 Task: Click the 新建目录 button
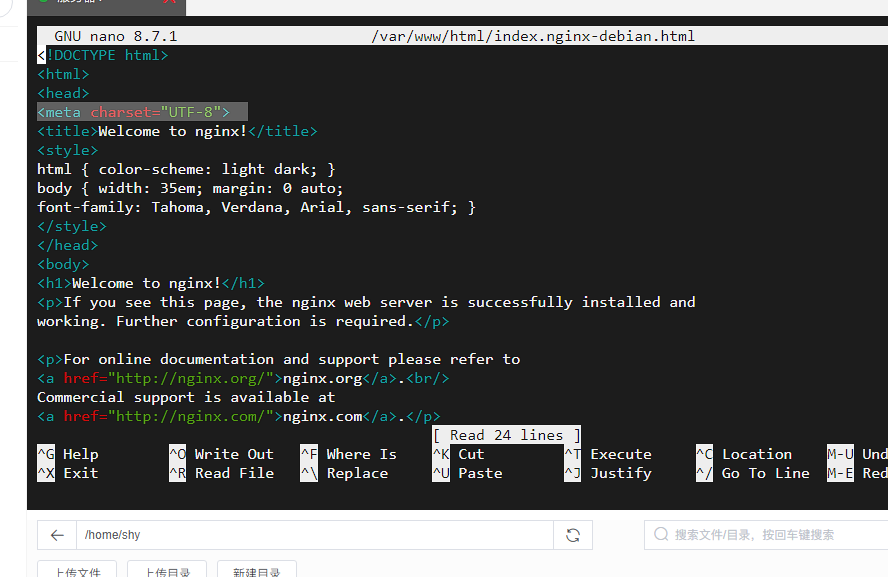pos(257,571)
